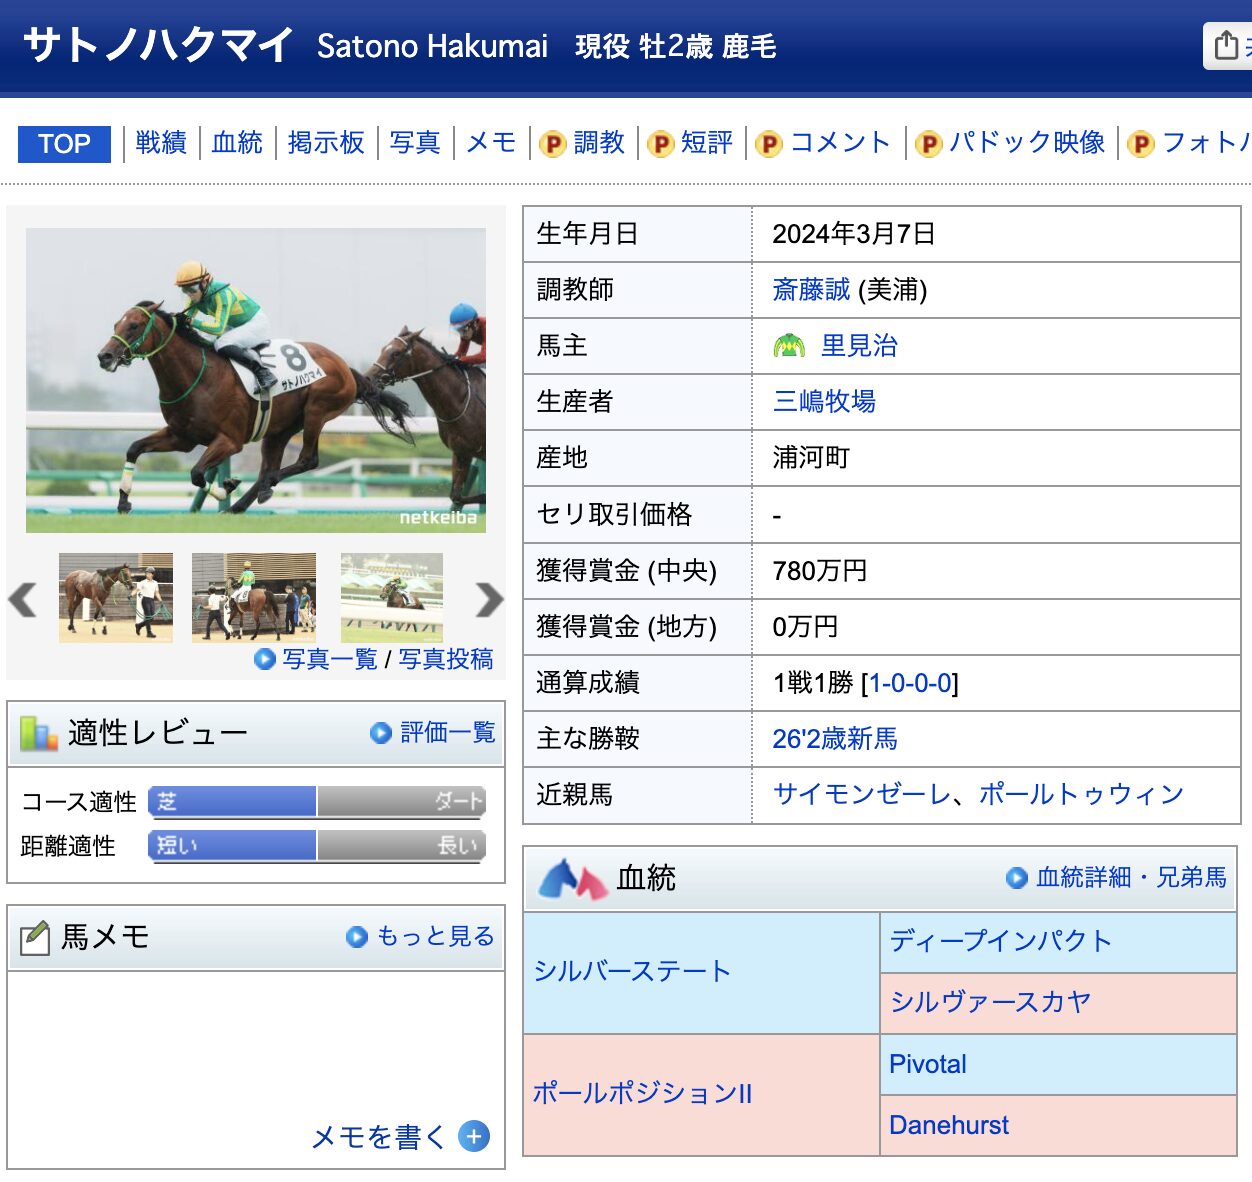Select the third thumbnail of the racecourse
Viewport: 1252px width, 1182px height.
[392, 597]
